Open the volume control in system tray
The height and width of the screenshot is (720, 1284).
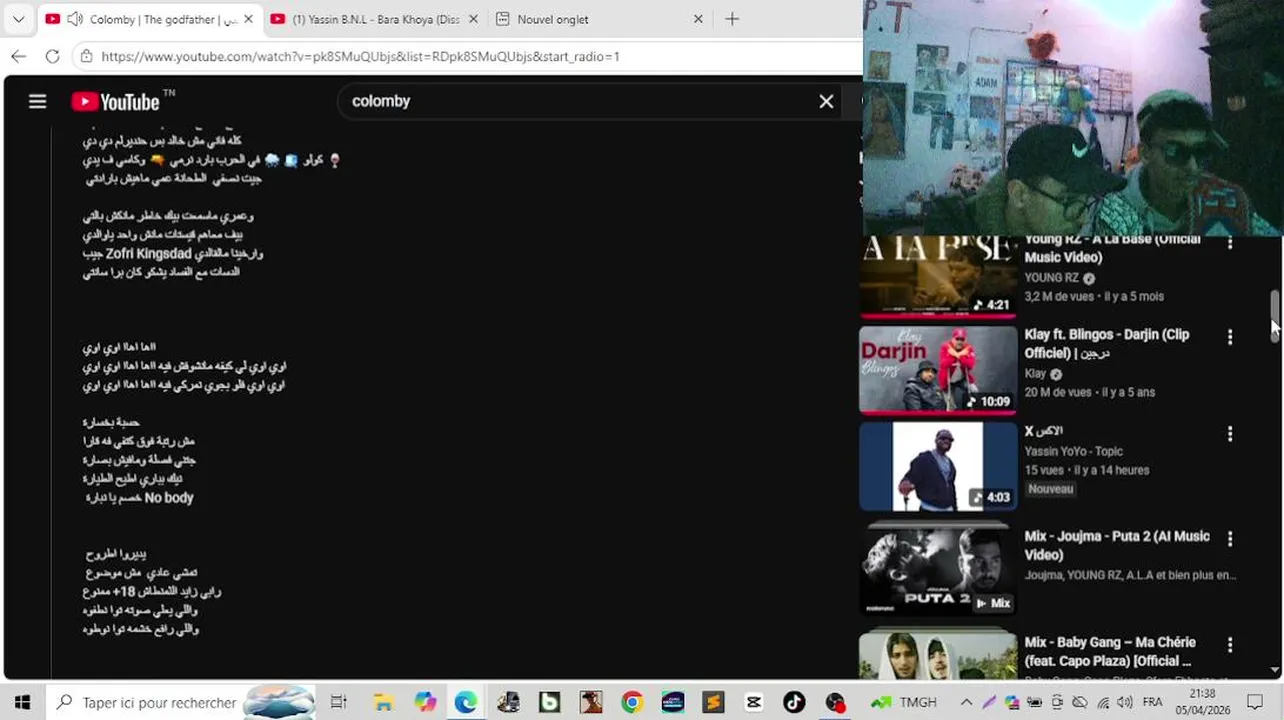pyautogui.click(x=1125, y=703)
